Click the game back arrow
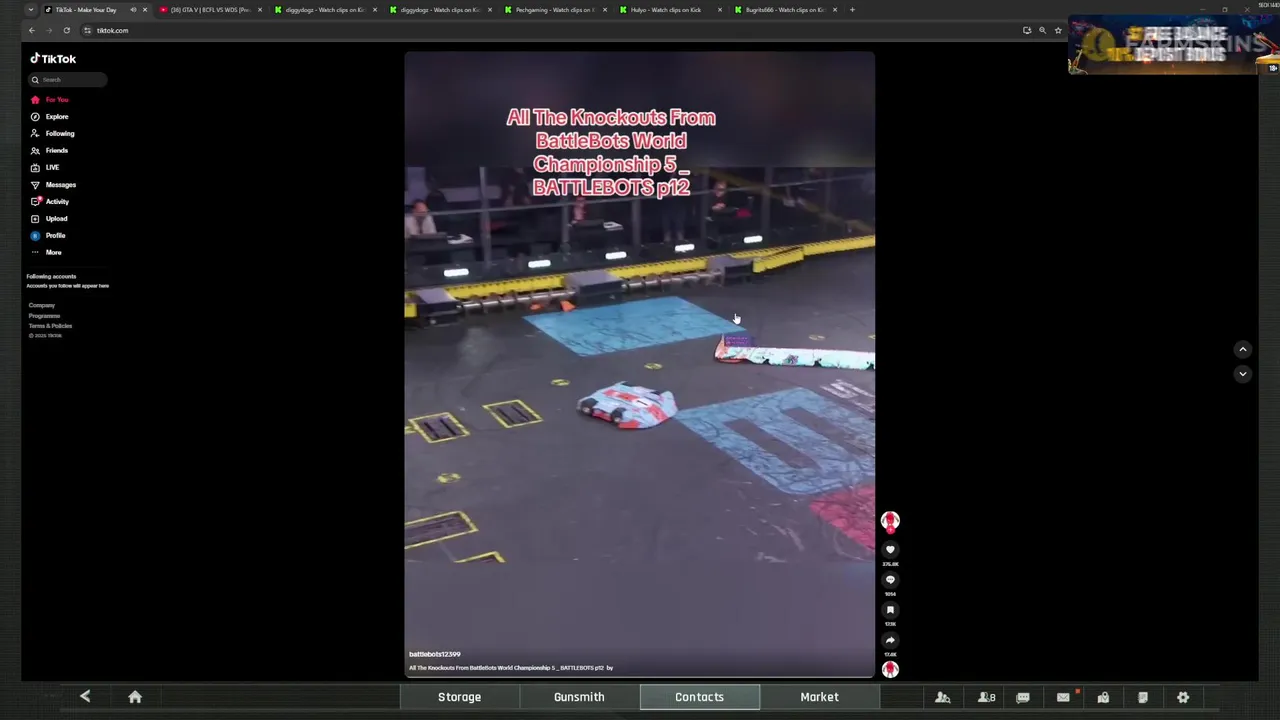The image size is (1280, 720). click(85, 697)
